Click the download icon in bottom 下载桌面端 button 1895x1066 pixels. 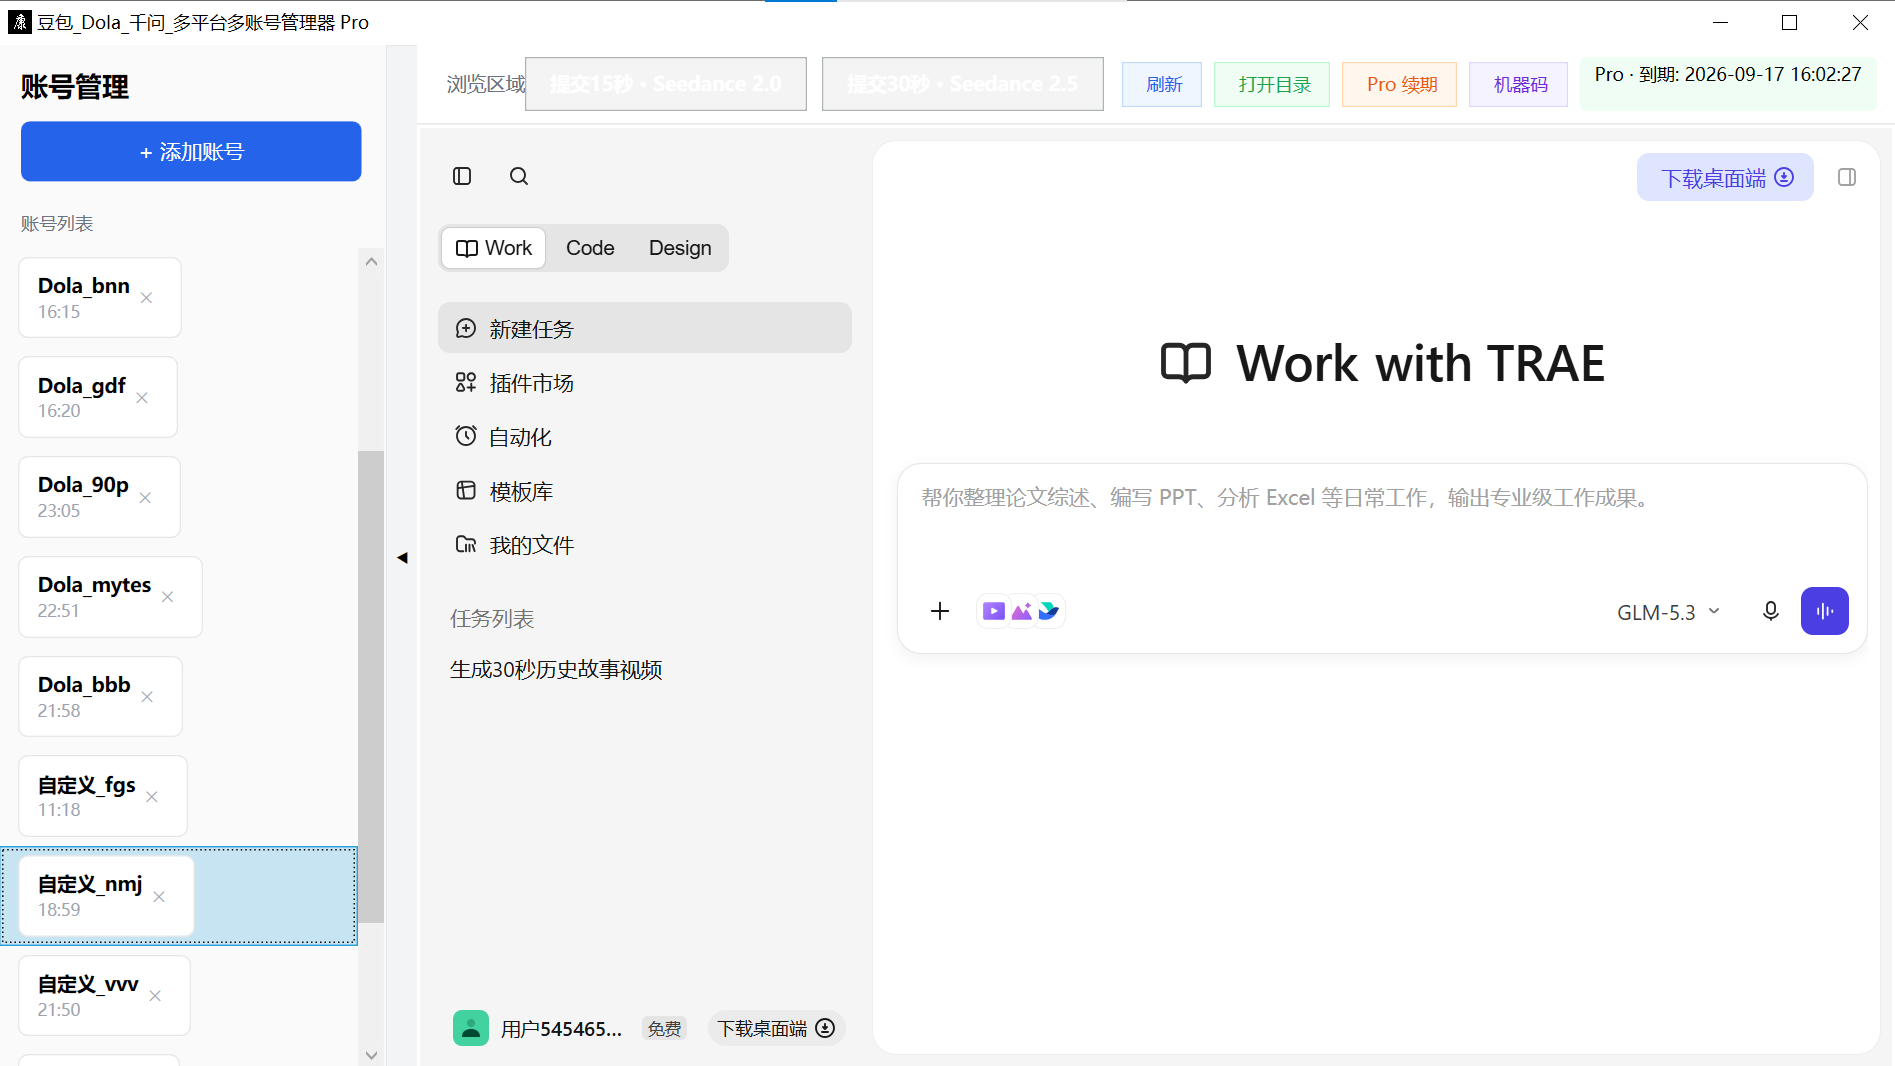825,1028
